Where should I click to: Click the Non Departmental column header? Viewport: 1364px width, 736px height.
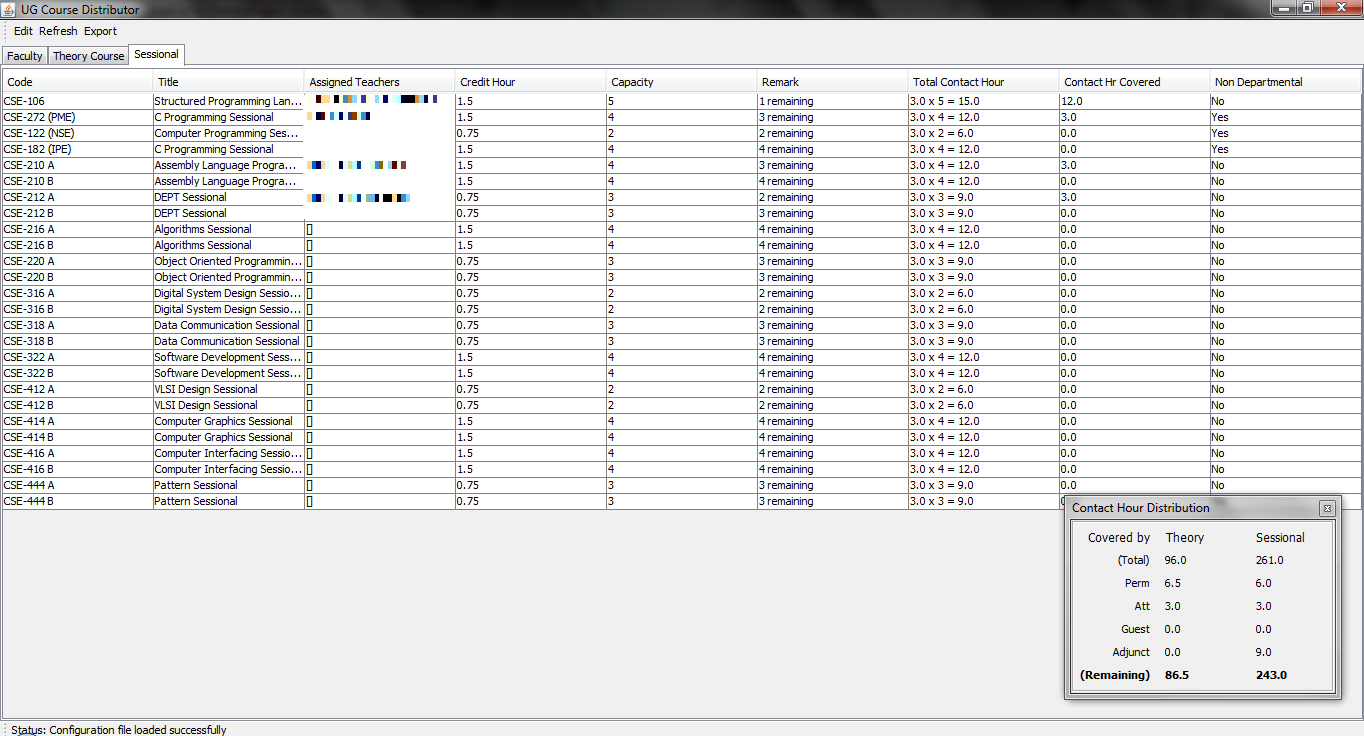click(x=1285, y=82)
